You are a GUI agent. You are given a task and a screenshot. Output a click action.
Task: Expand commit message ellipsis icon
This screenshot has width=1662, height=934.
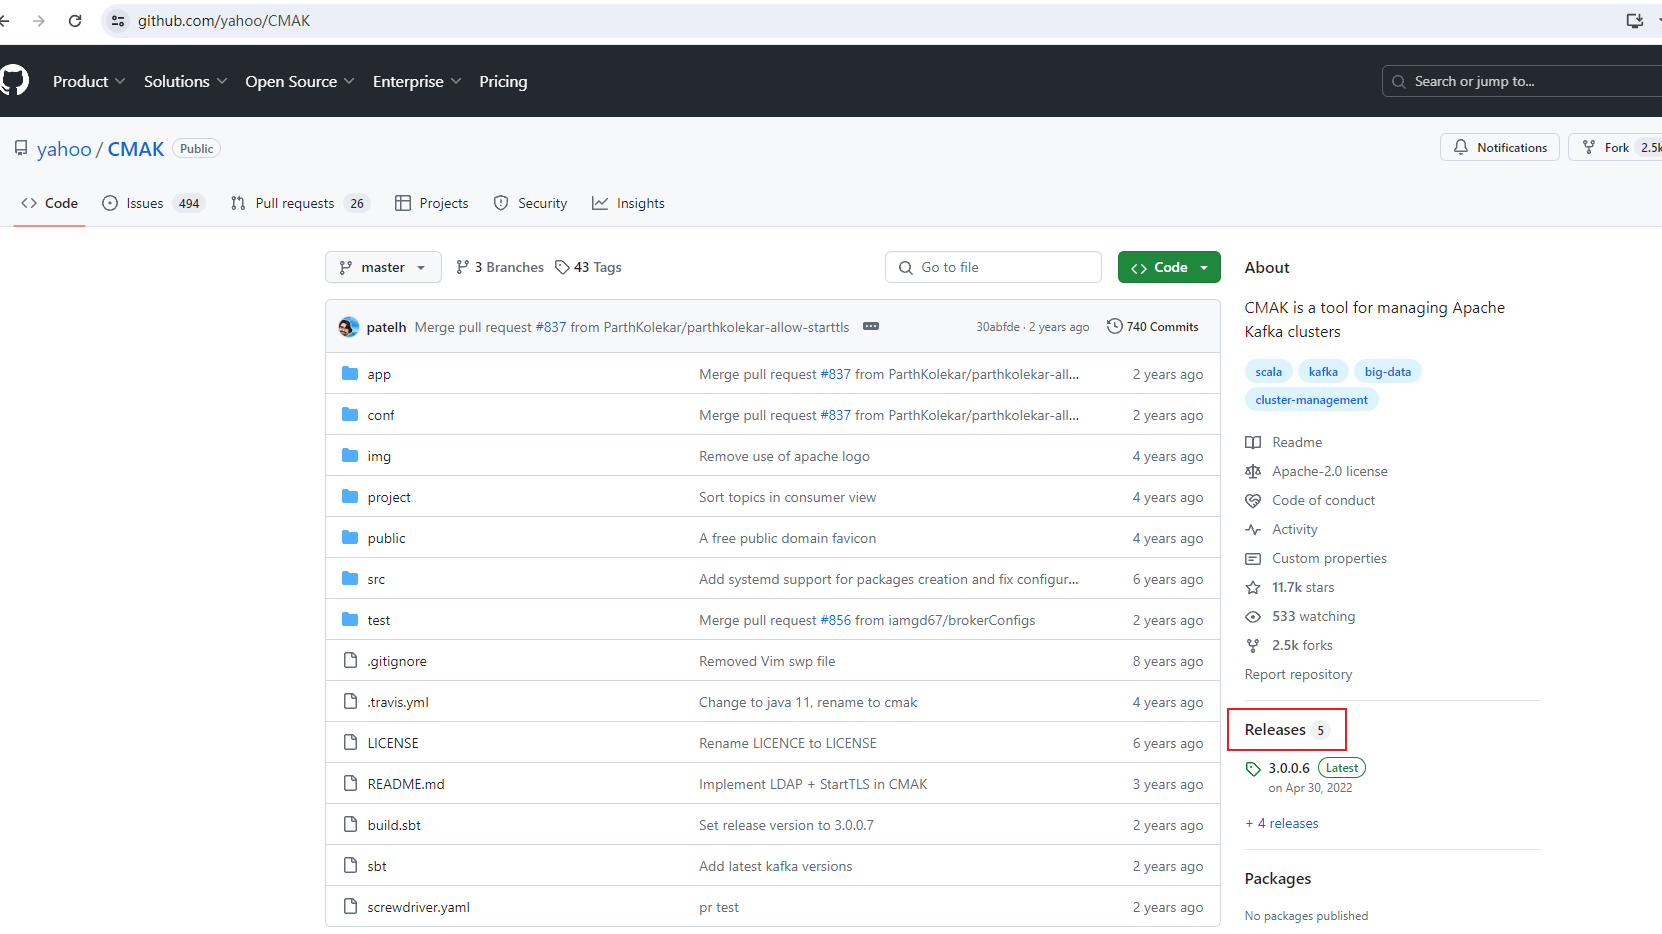coord(871,327)
